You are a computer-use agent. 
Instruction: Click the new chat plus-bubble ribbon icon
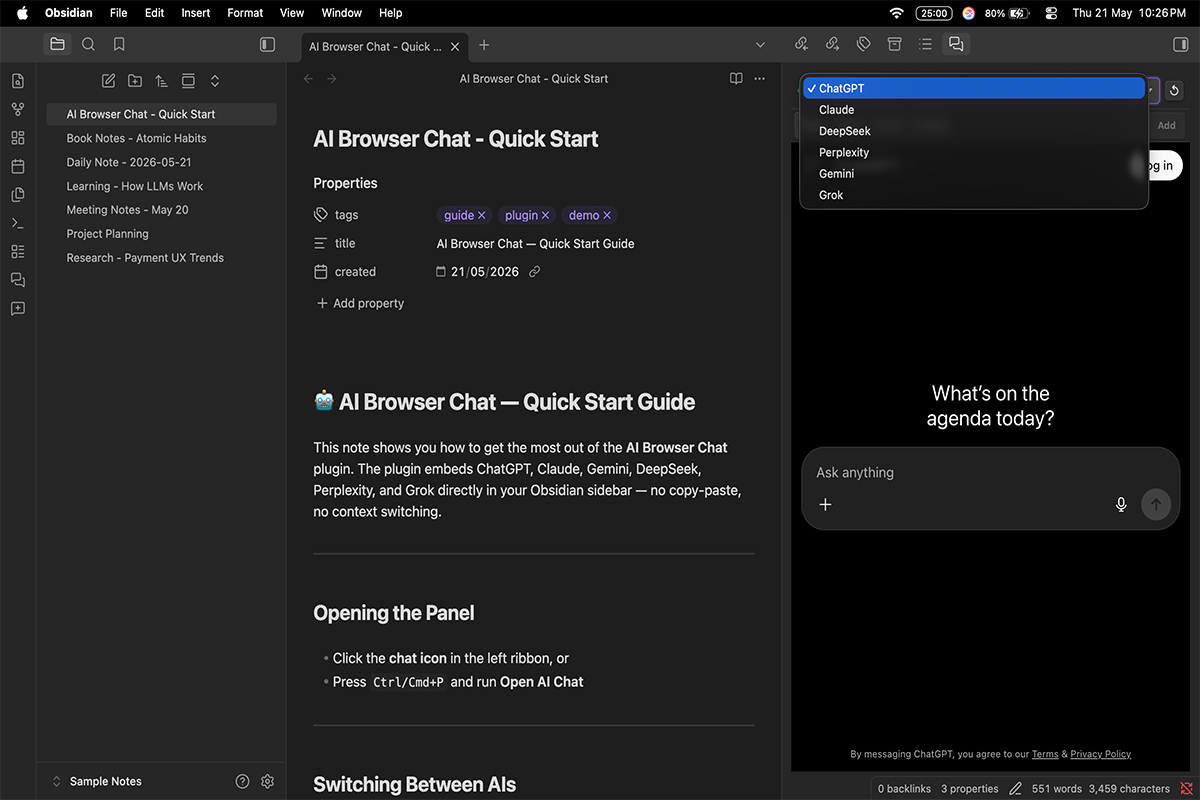point(18,309)
